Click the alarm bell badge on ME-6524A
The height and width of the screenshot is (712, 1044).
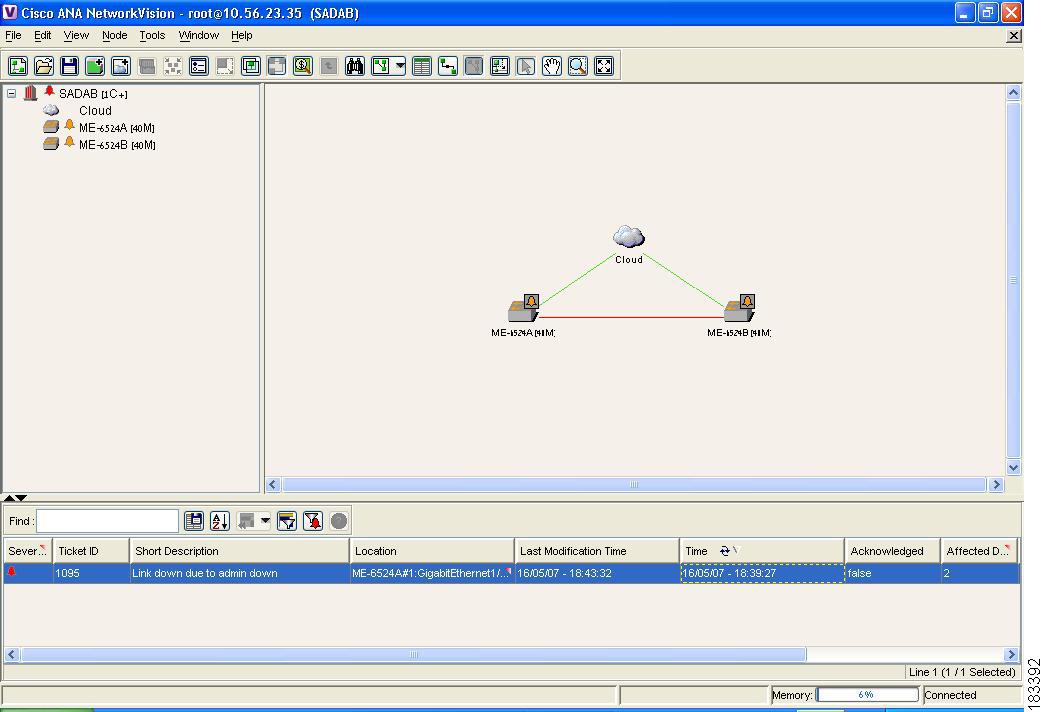(531, 301)
